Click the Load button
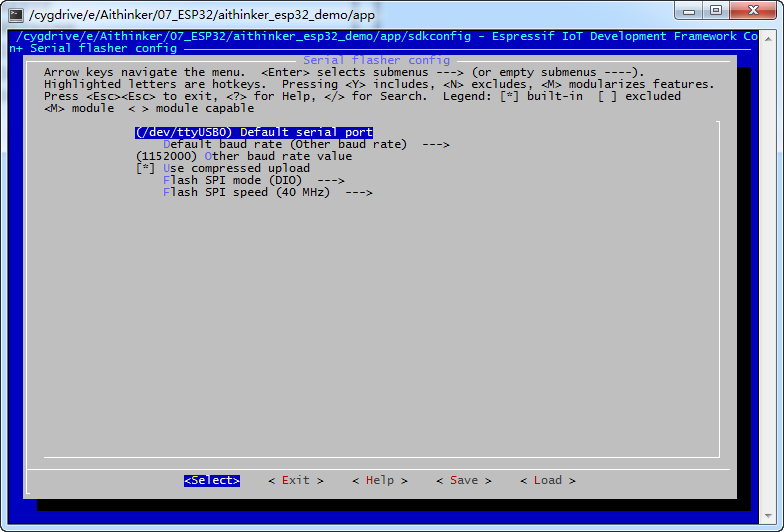Screen dimensions: 784x532 pyautogui.click(x=548, y=480)
